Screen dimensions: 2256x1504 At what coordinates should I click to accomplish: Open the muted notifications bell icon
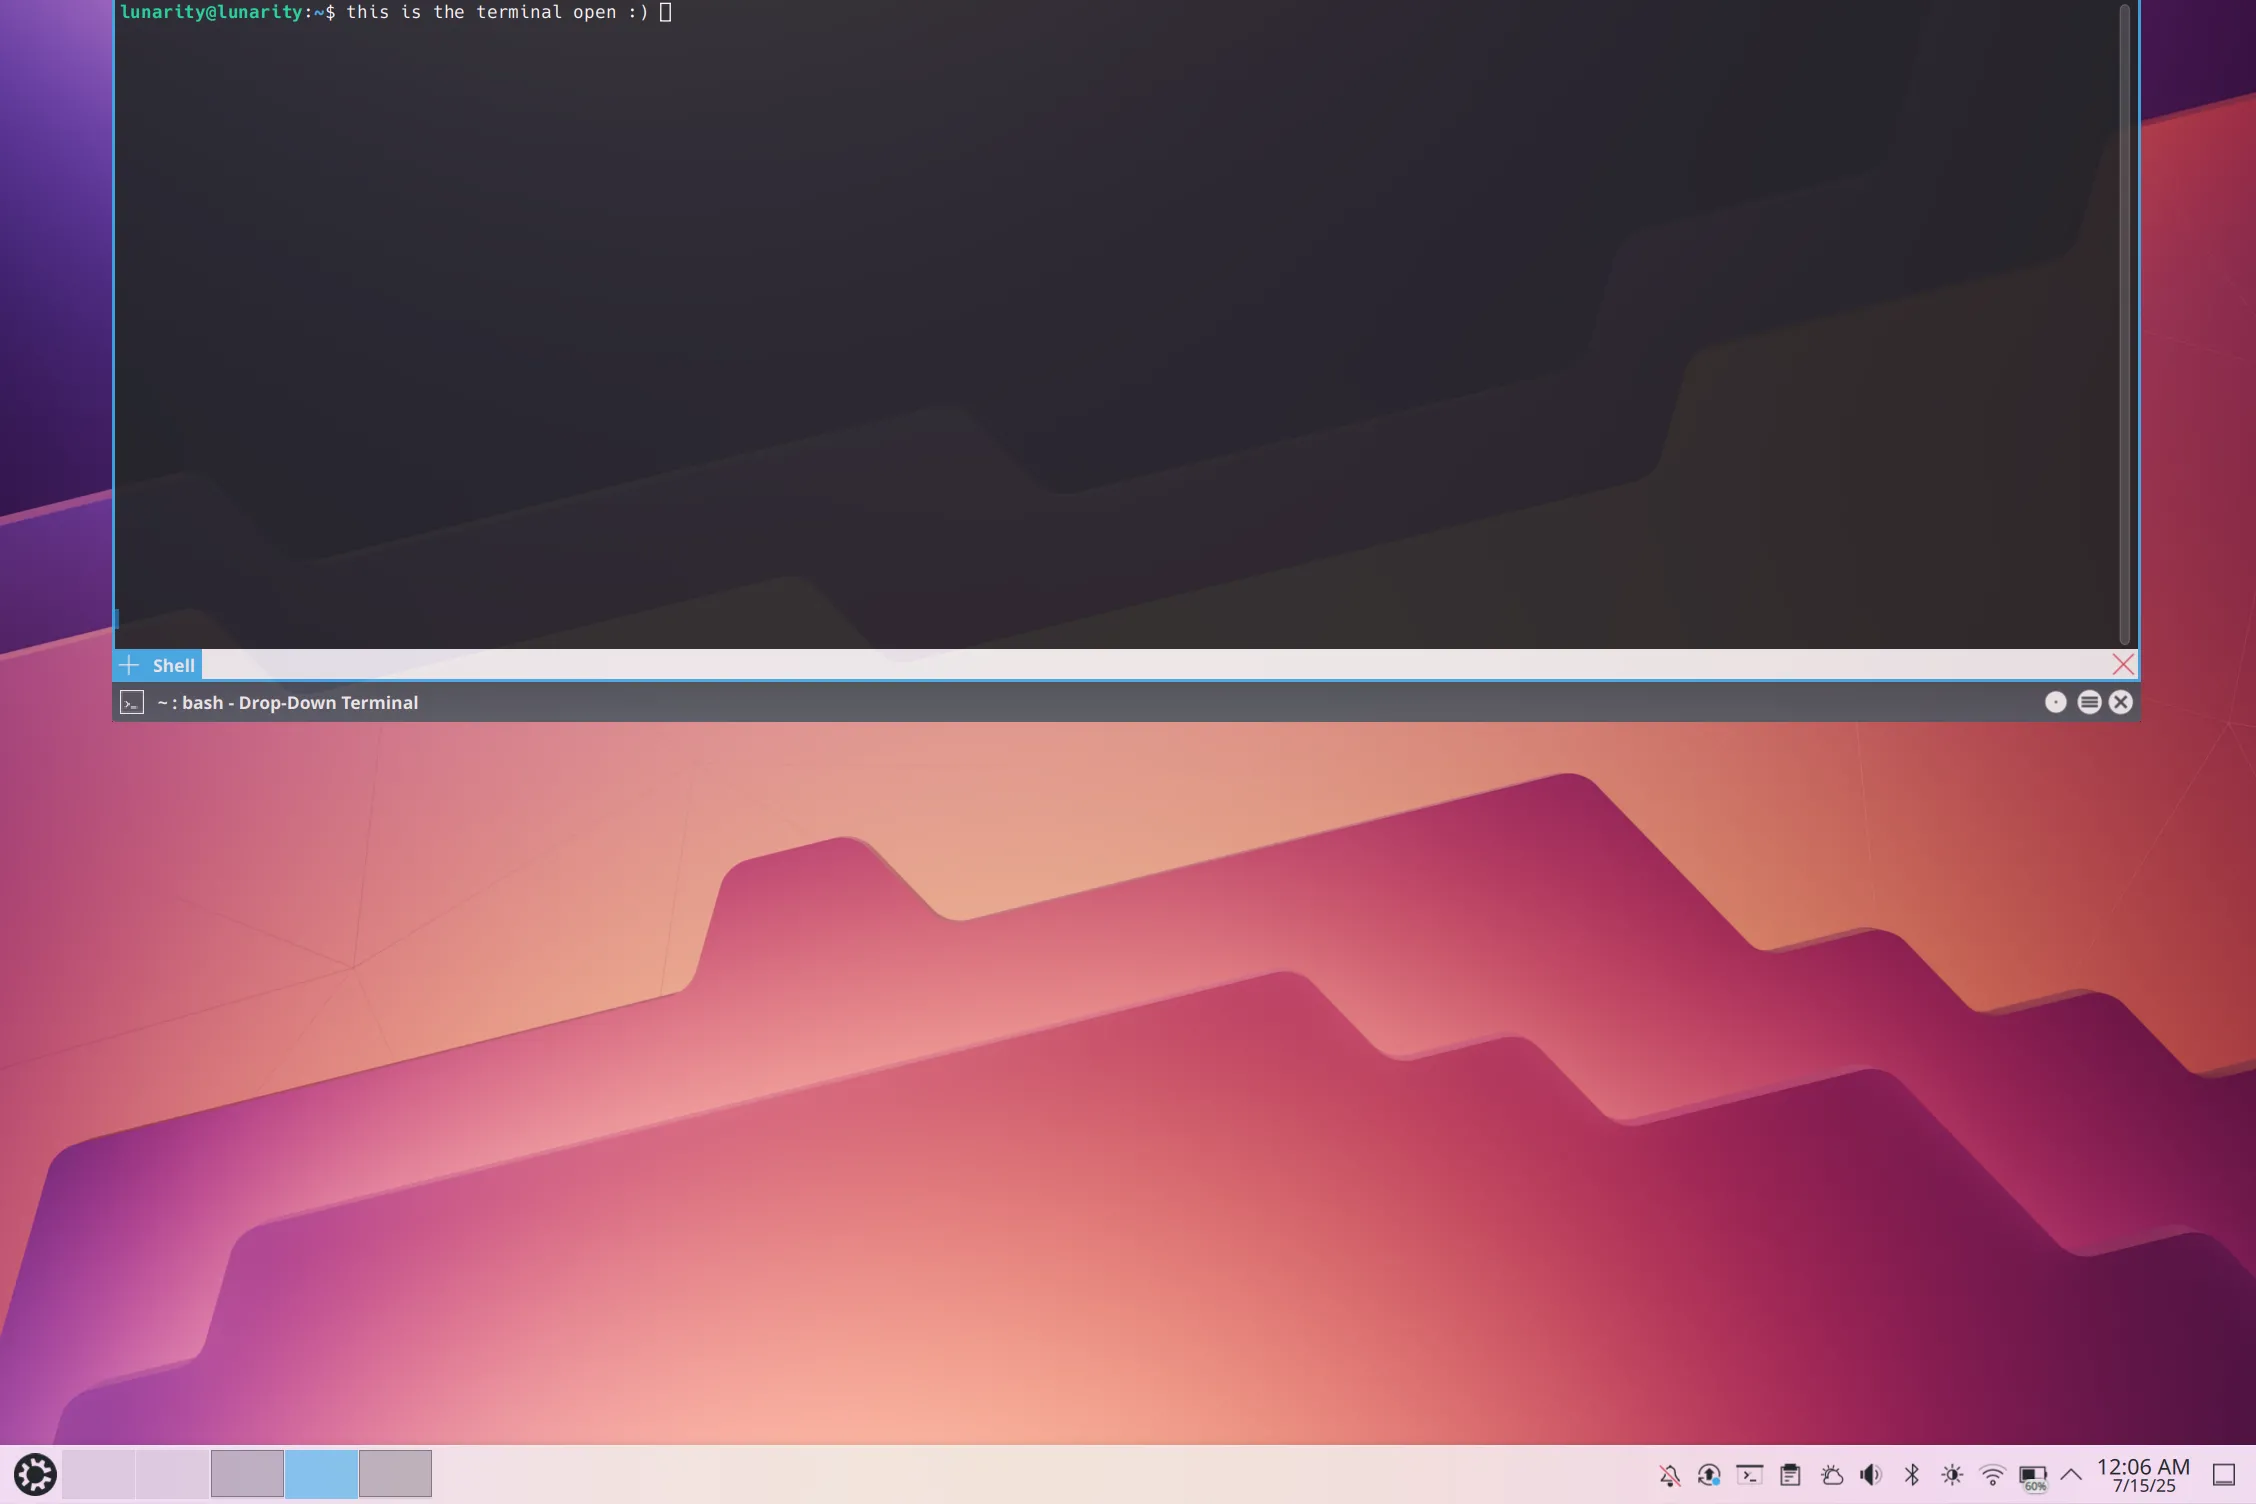(1669, 1475)
